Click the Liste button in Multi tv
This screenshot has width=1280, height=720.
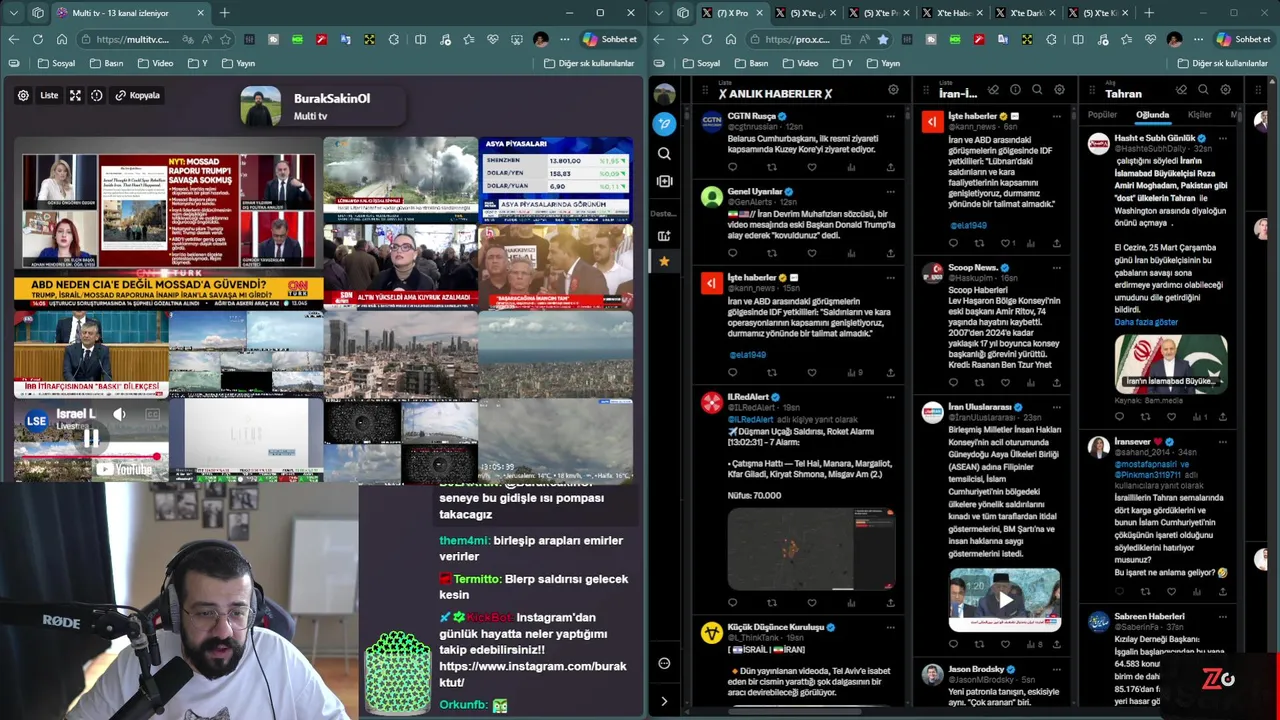(x=49, y=96)
